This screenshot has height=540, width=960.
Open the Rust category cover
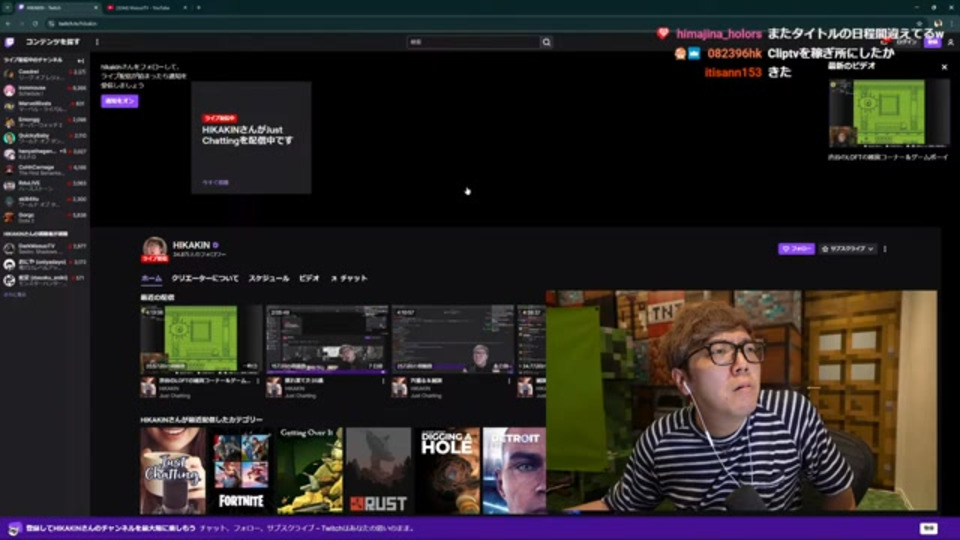pyautogui.click(x=378, y=471)
